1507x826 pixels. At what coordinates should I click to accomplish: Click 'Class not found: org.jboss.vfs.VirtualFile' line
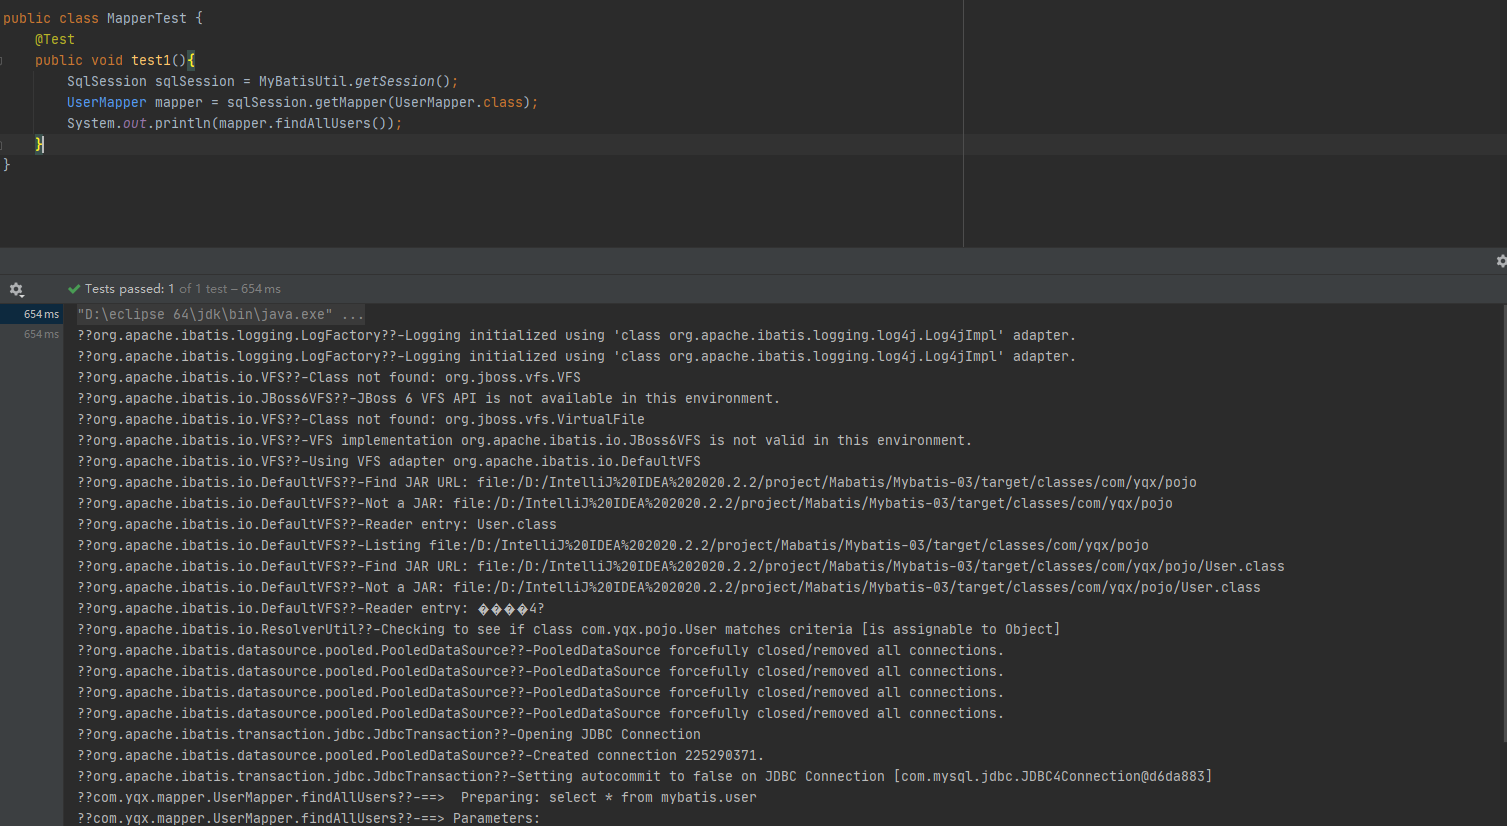[361, 419]
